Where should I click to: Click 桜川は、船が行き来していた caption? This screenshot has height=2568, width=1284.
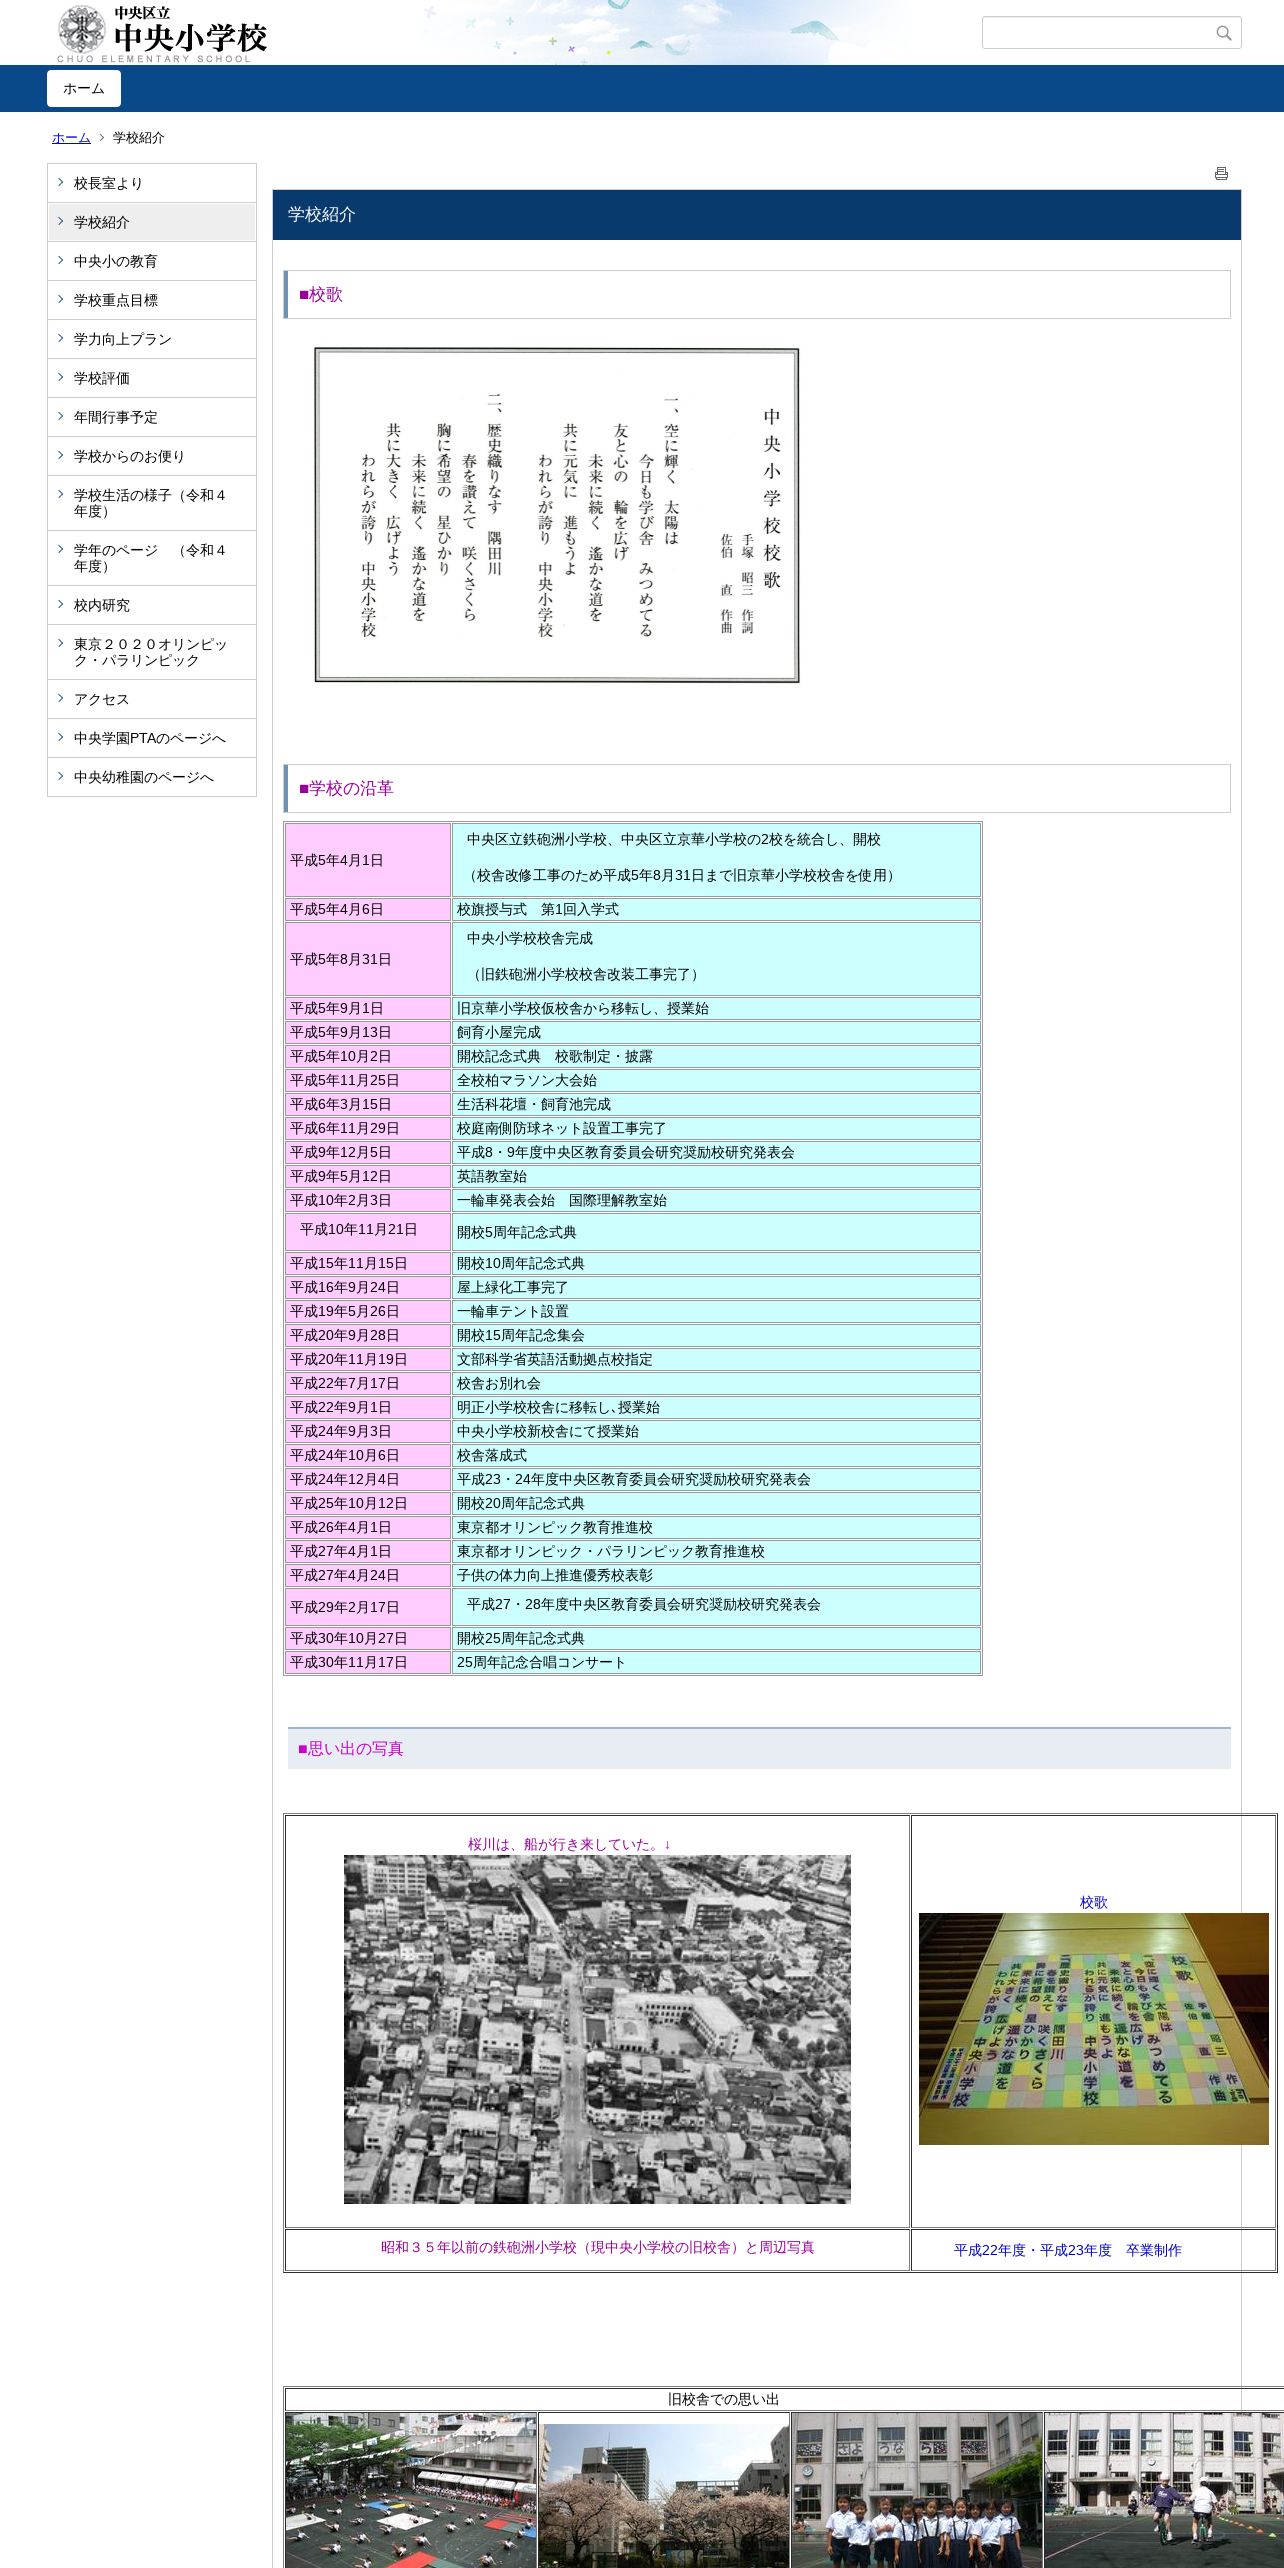click(569, 1844)
